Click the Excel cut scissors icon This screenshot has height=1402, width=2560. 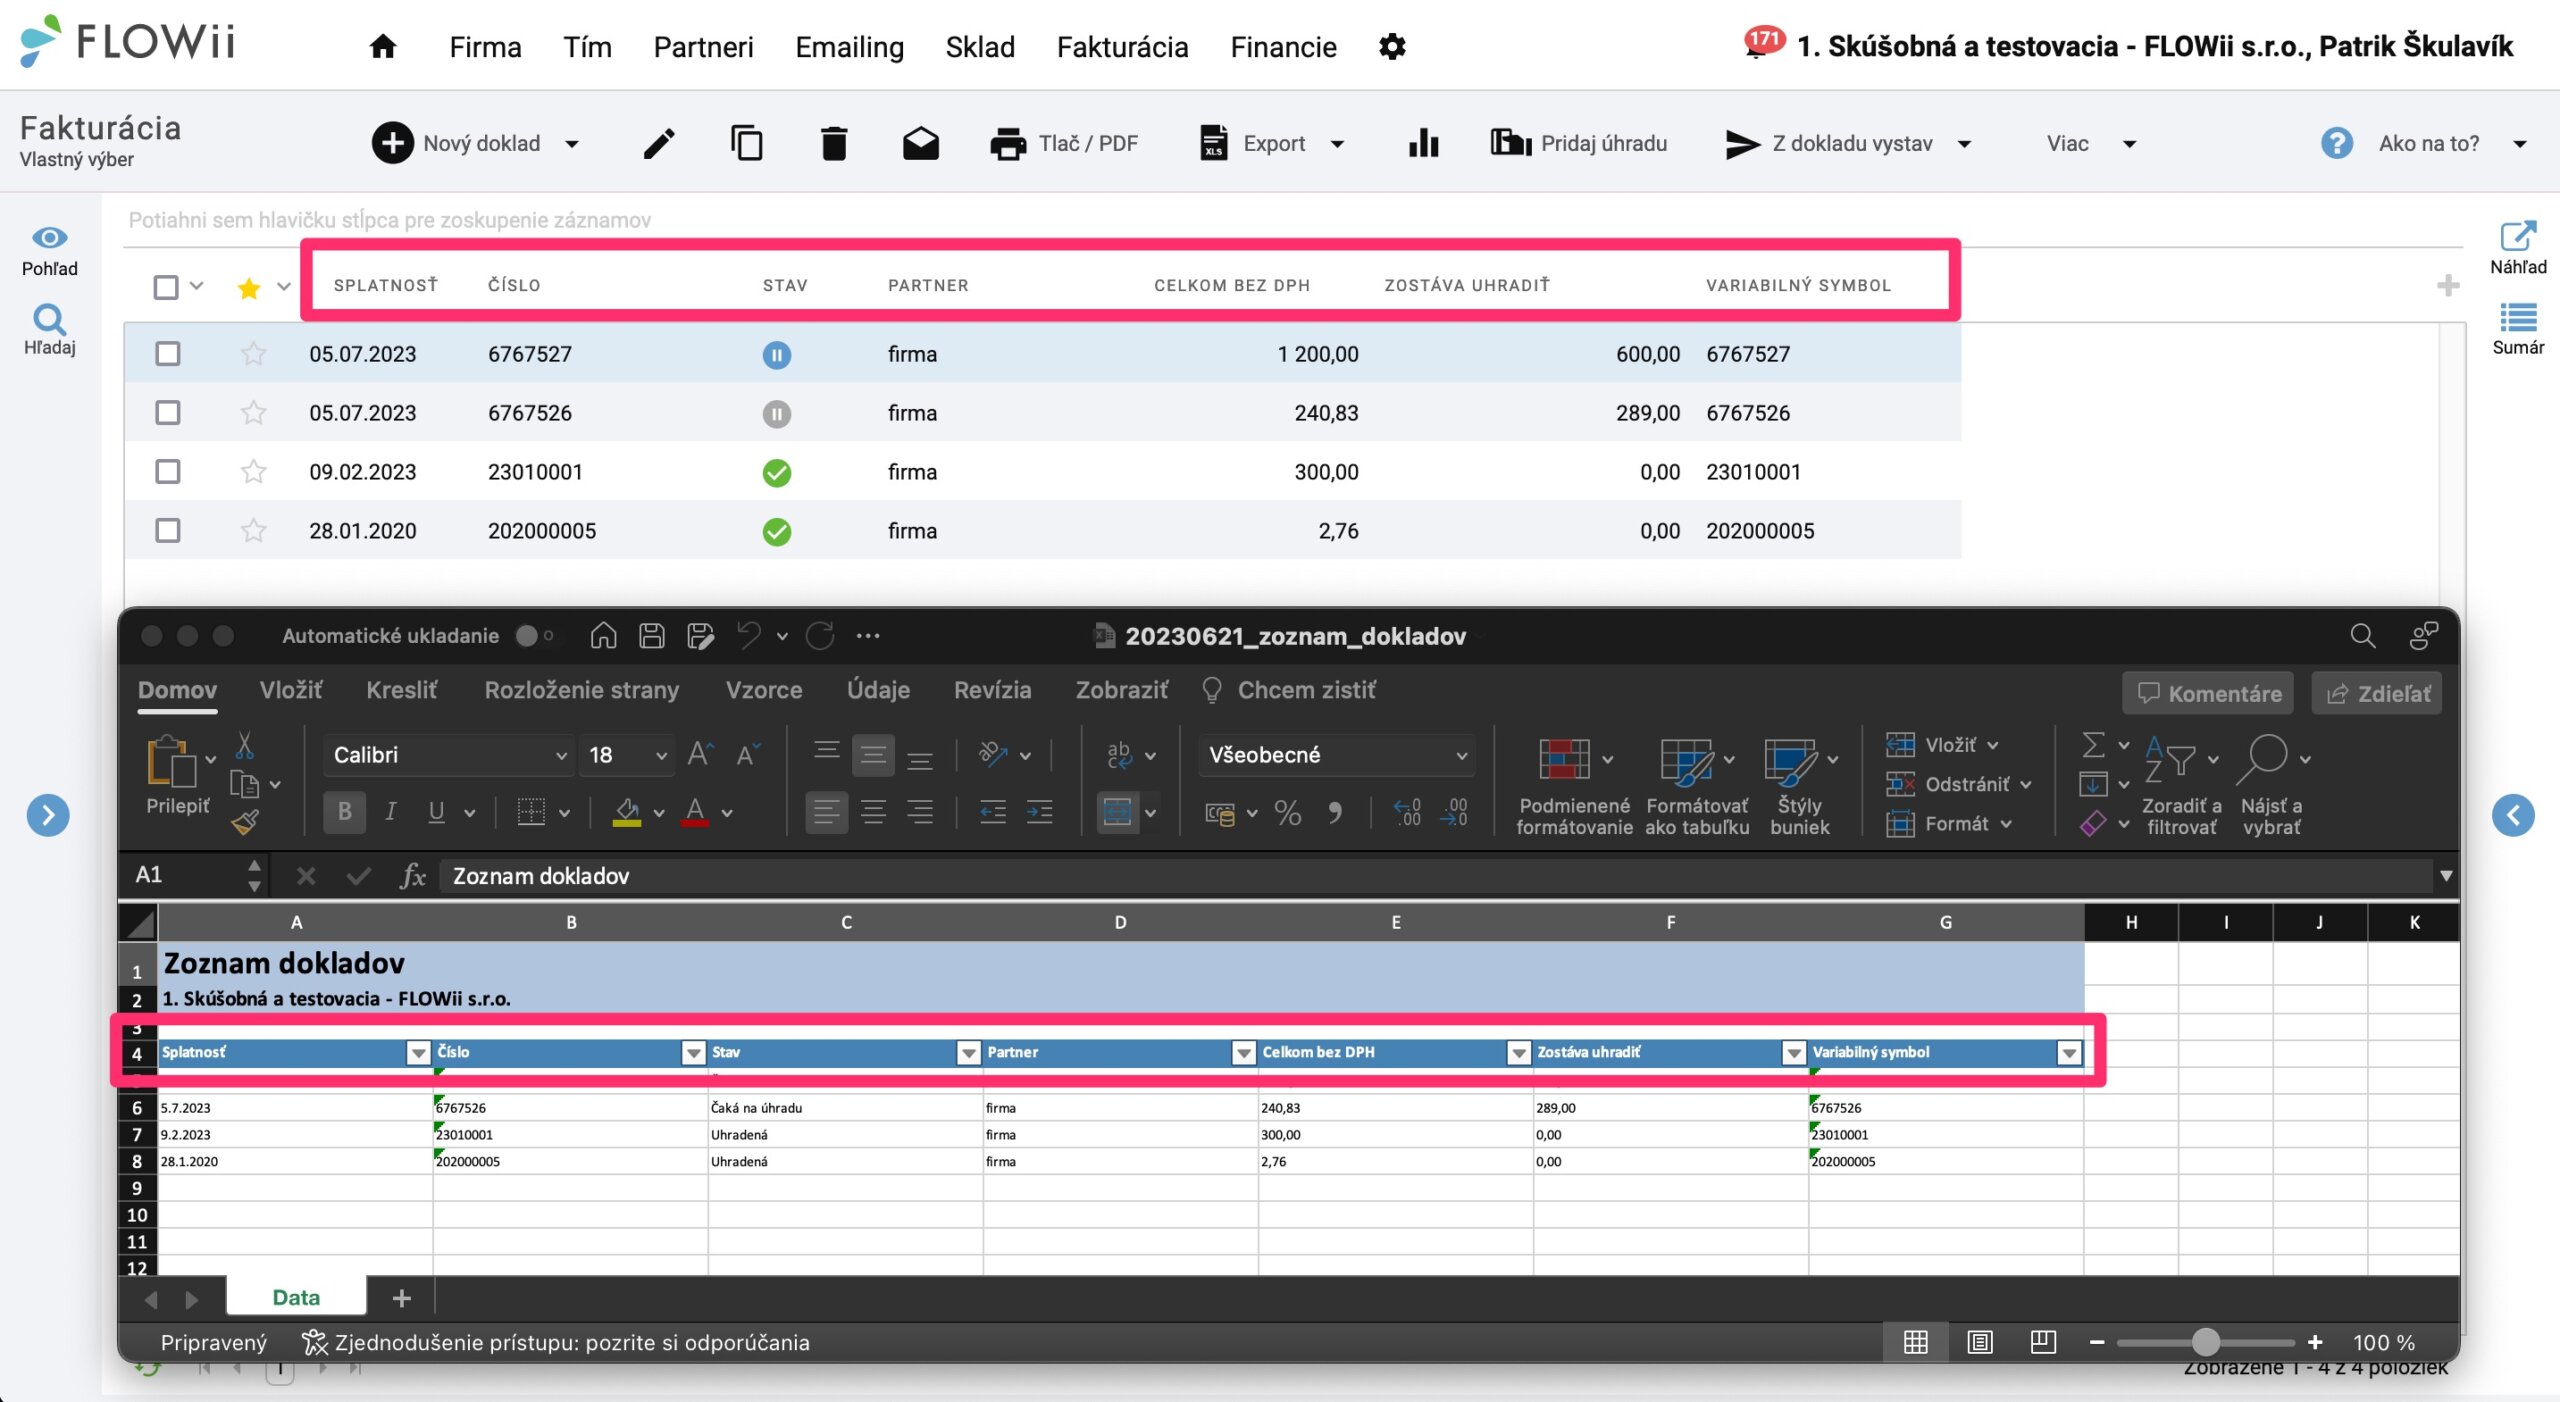(245, 745)
